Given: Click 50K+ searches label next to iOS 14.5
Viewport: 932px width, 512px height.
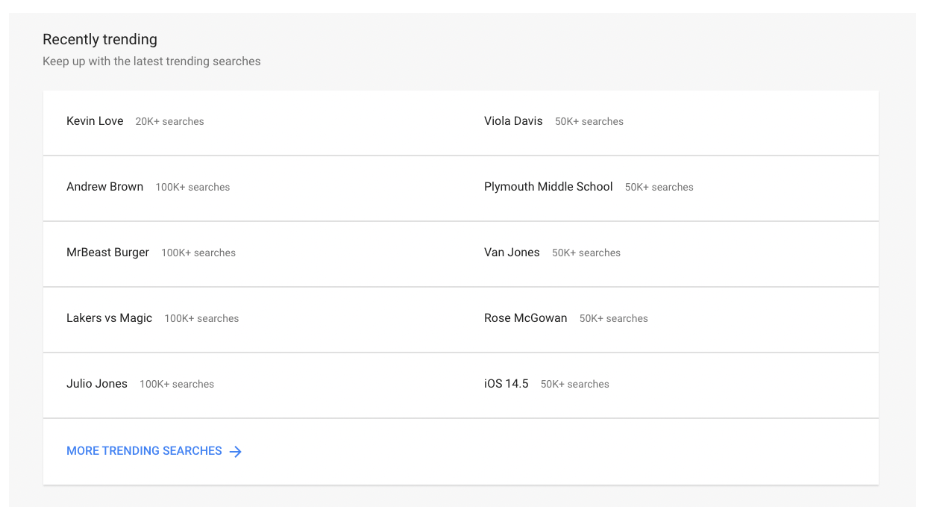Looking at the screenshot, I should (x=575, y=384).
